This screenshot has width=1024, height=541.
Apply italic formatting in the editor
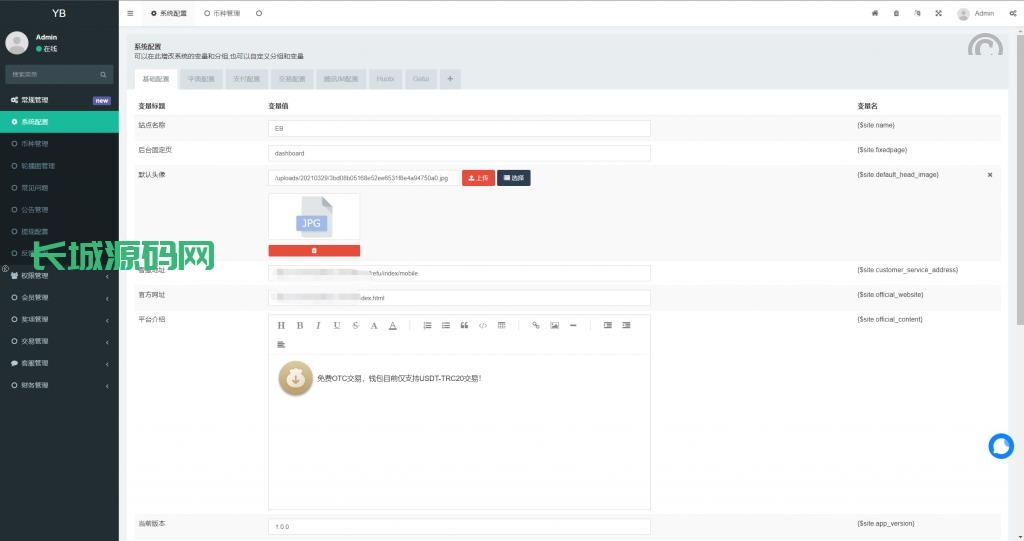(318, 325)
